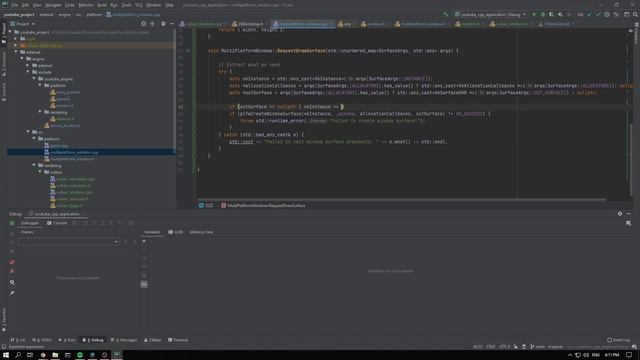640x360 pixels.
Task: Open the Structure side tool window tab
Action: click(x=4, y=64)
